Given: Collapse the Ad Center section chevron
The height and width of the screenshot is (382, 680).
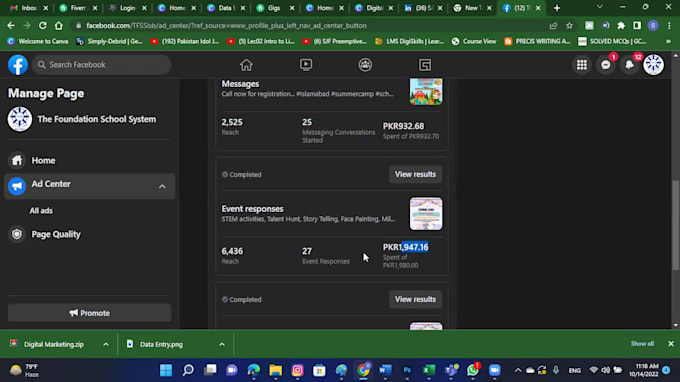Looking at the screenshot, I should (x=162, y=186).
